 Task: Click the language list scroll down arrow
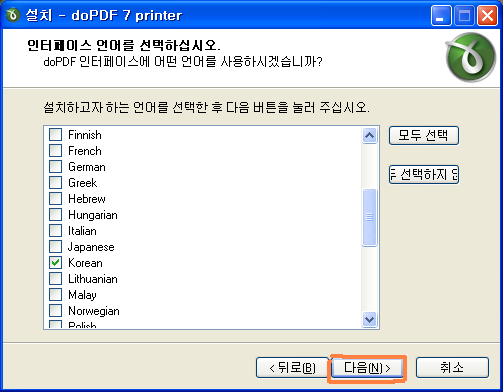click(369, 320)
